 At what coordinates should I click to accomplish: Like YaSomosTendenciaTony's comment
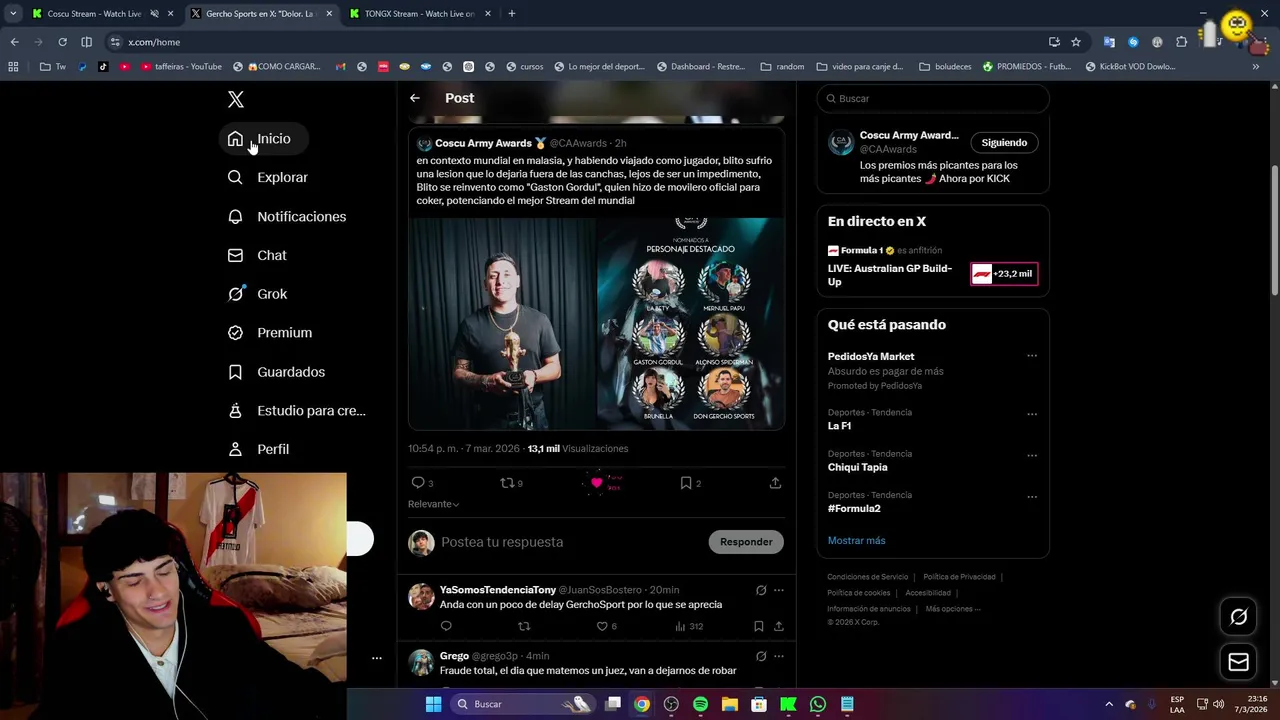pos(602,626)
